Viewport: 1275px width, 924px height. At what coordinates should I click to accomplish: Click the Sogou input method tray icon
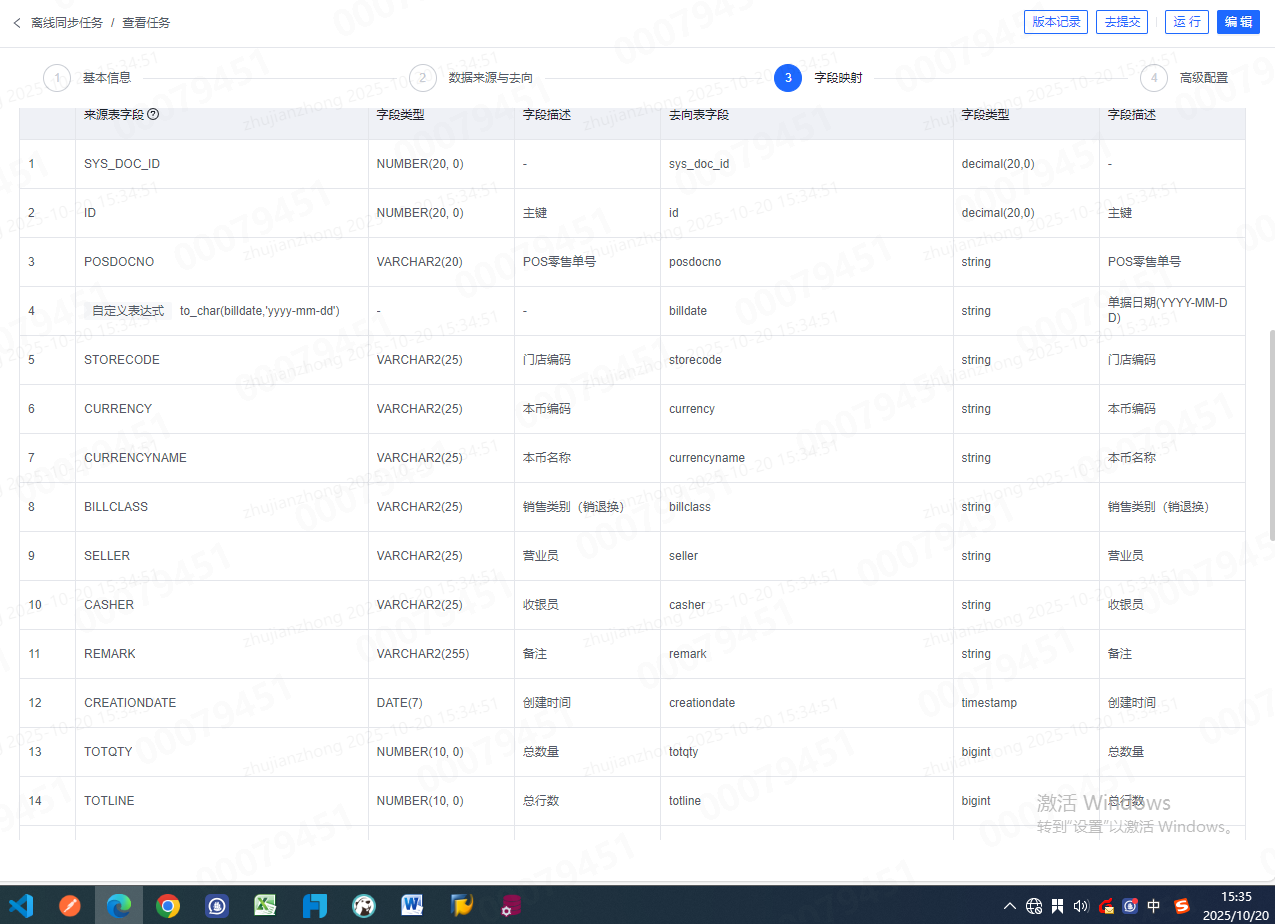(x=1182, y=906)
